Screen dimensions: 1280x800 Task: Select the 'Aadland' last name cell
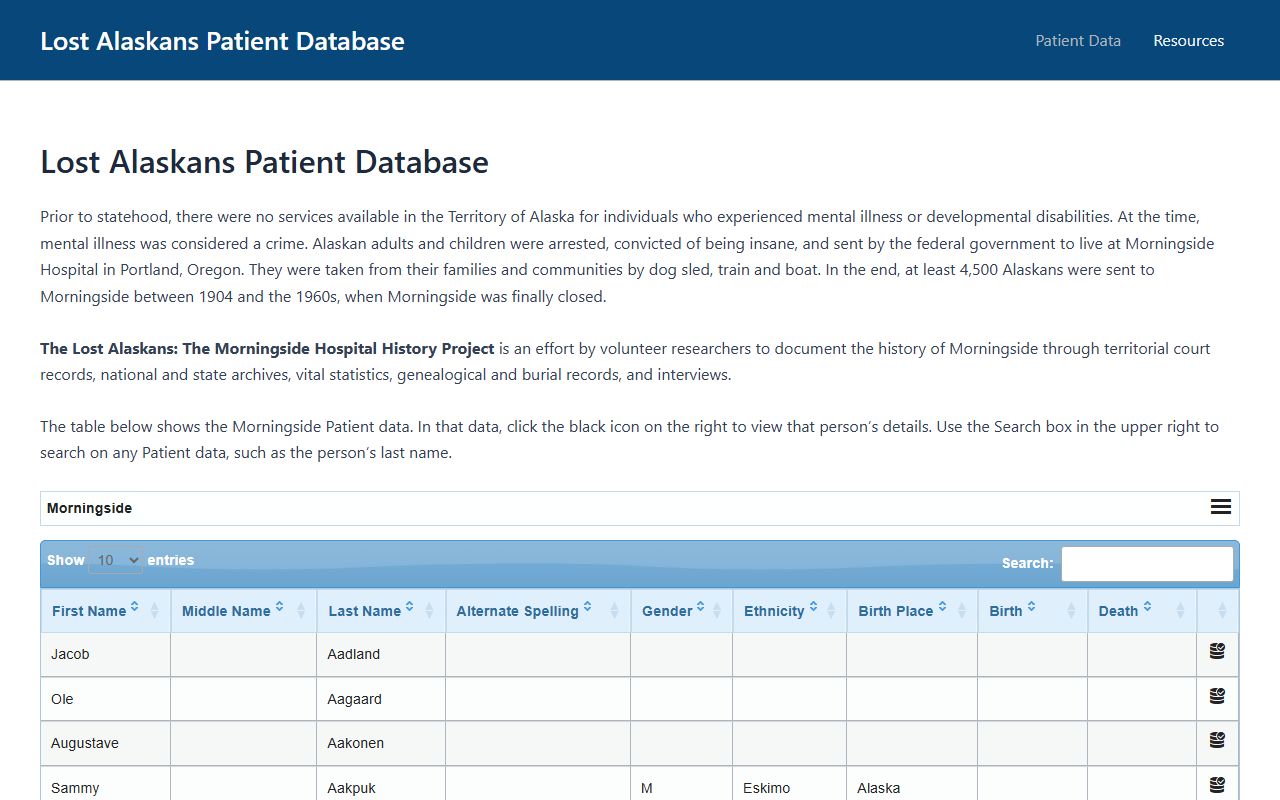coord(381,654)
